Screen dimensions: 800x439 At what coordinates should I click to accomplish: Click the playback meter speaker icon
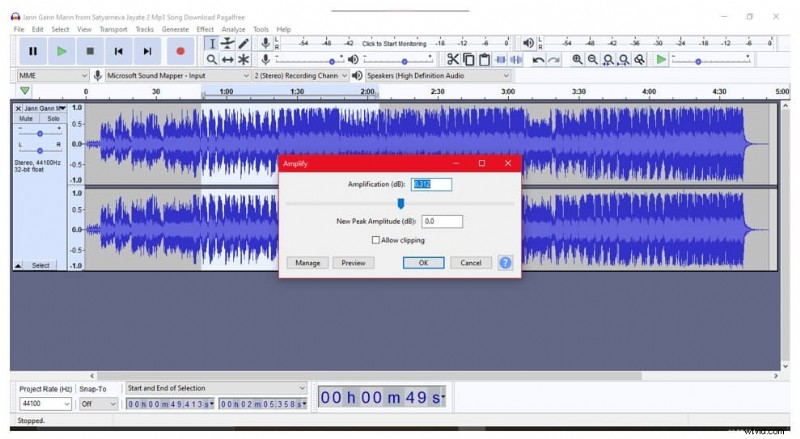click(x=529, y=43)
